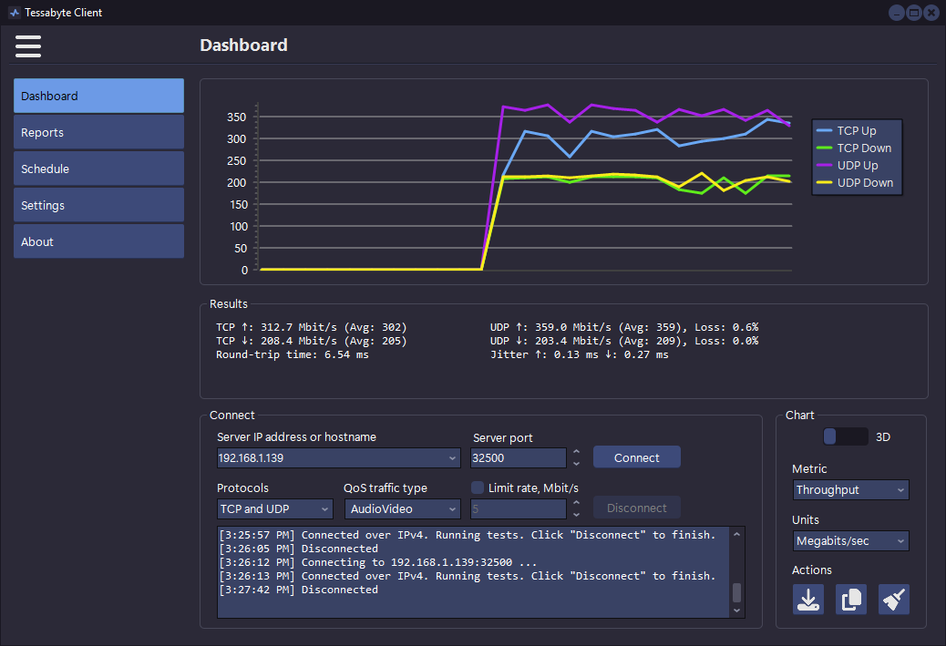Image resolution: width=946 pixels, height=646 pixels.
Task: Open the hamburger navigation menu
Action: (x=28, y=46)
